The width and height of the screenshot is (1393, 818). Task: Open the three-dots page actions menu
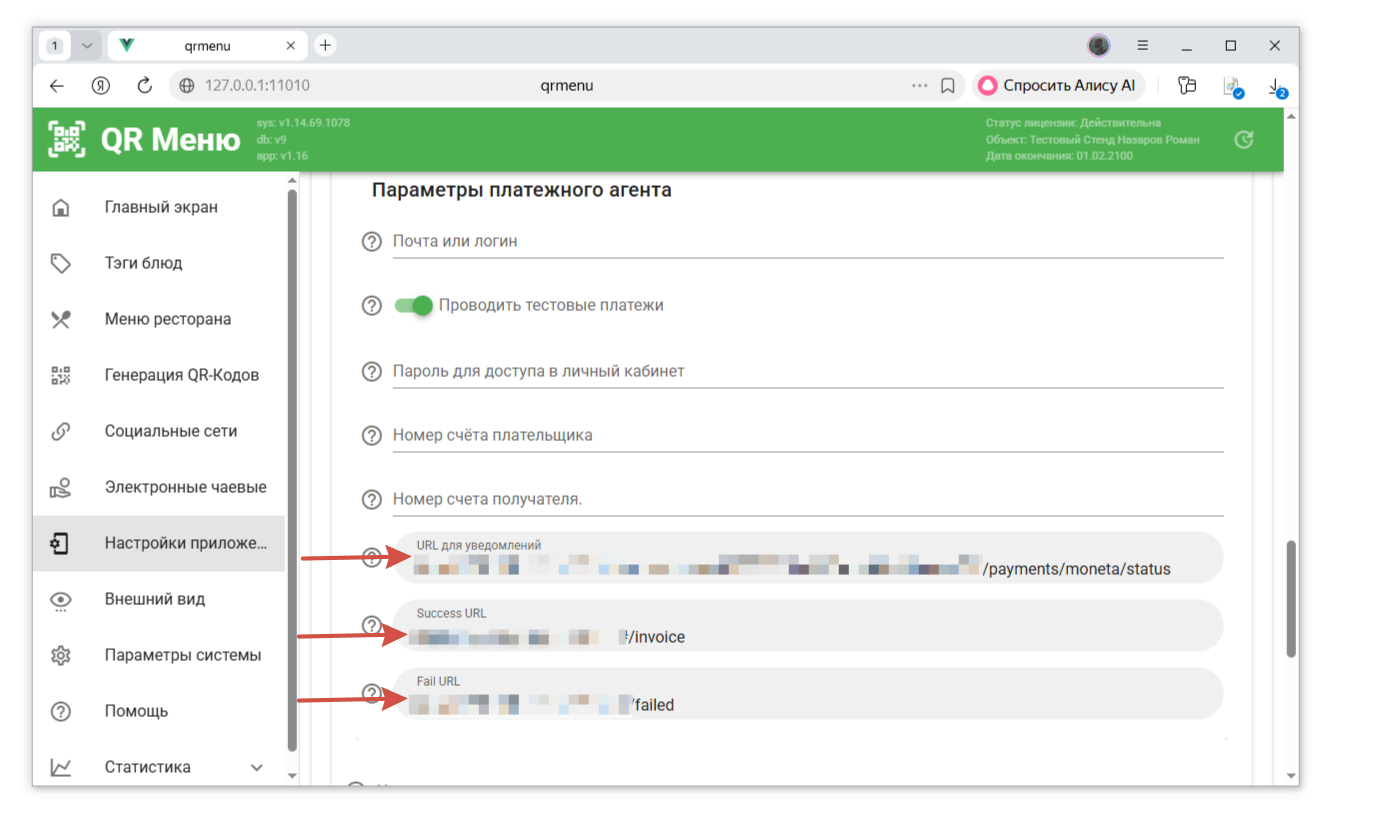919,86
